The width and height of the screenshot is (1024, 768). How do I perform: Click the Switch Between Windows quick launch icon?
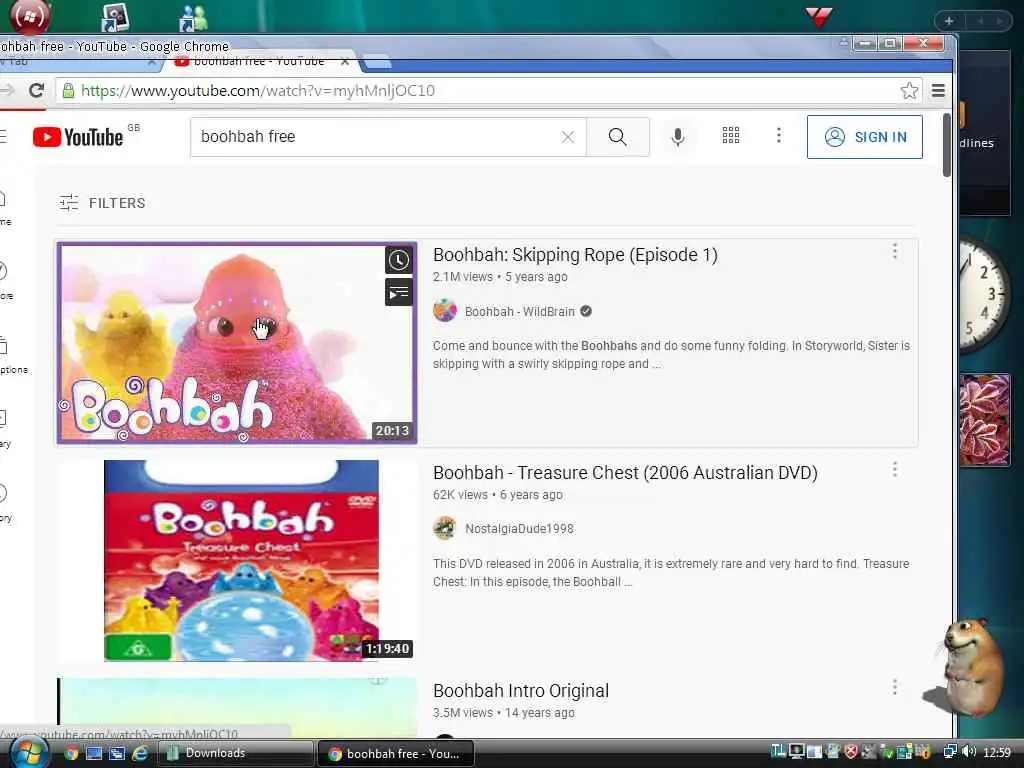[x=117, y=753]
